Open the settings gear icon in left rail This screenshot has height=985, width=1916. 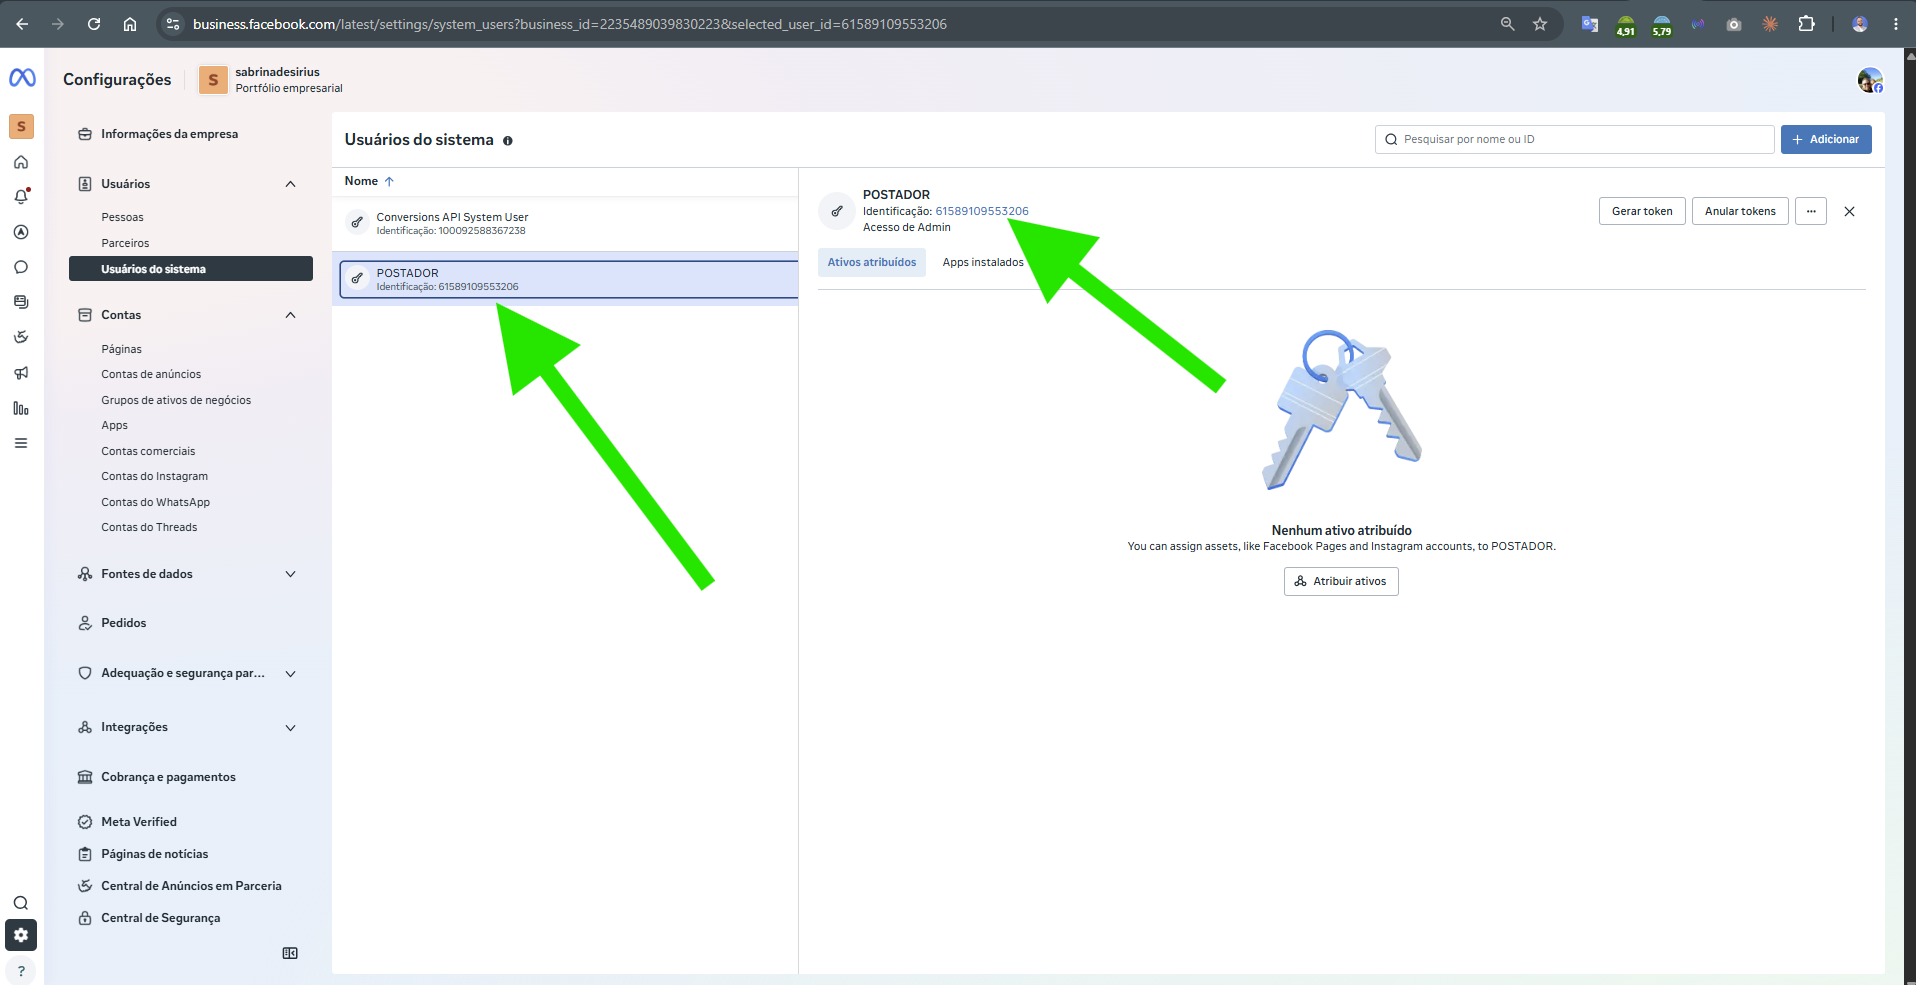click(21, 935)
